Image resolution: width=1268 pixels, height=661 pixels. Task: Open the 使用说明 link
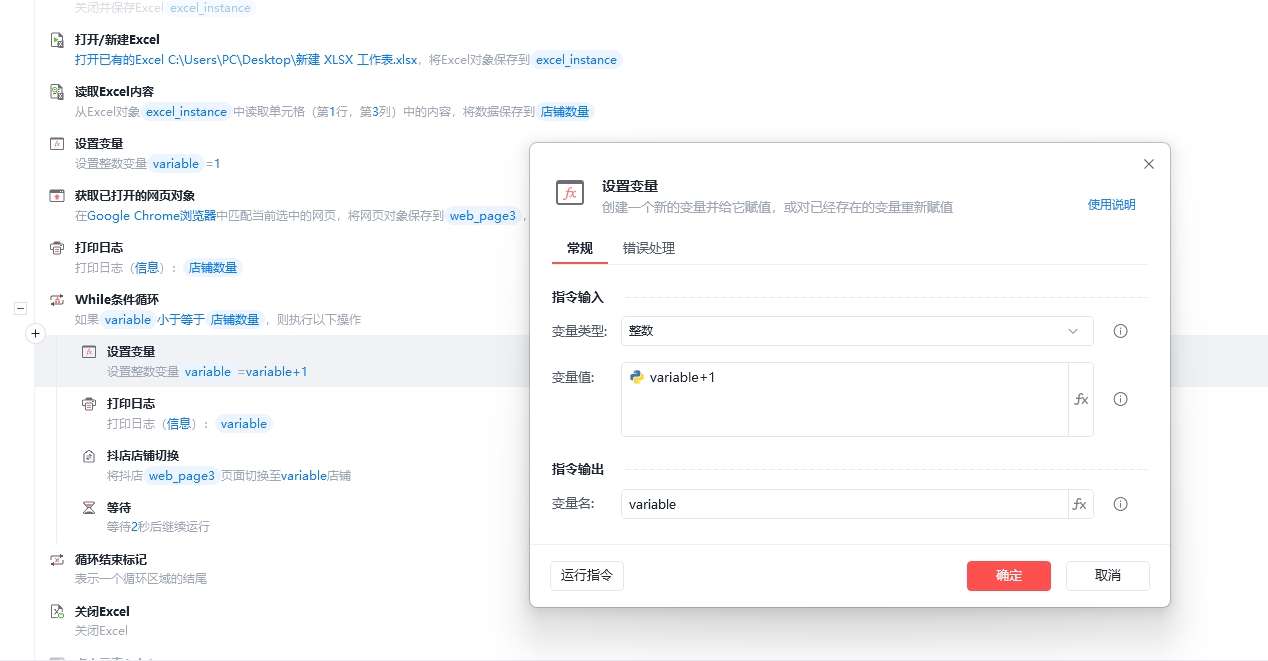tap(1112, 204)
